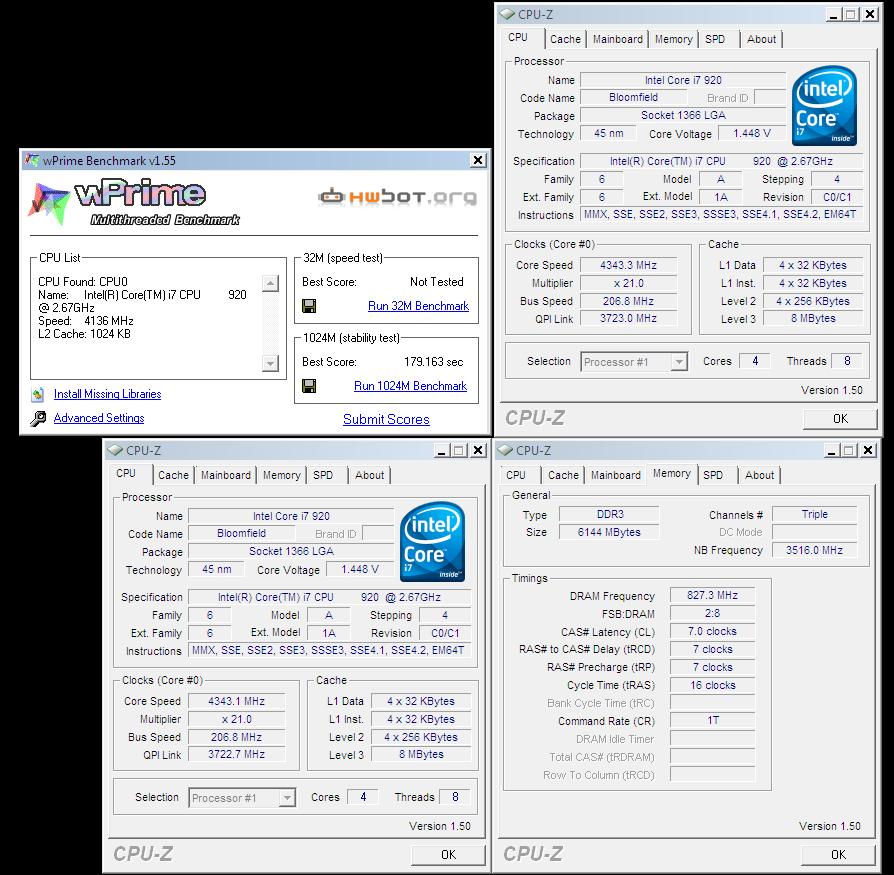
Task: Click the title bar icon of the top-right CPU-Z window
Action: point(507,14)
